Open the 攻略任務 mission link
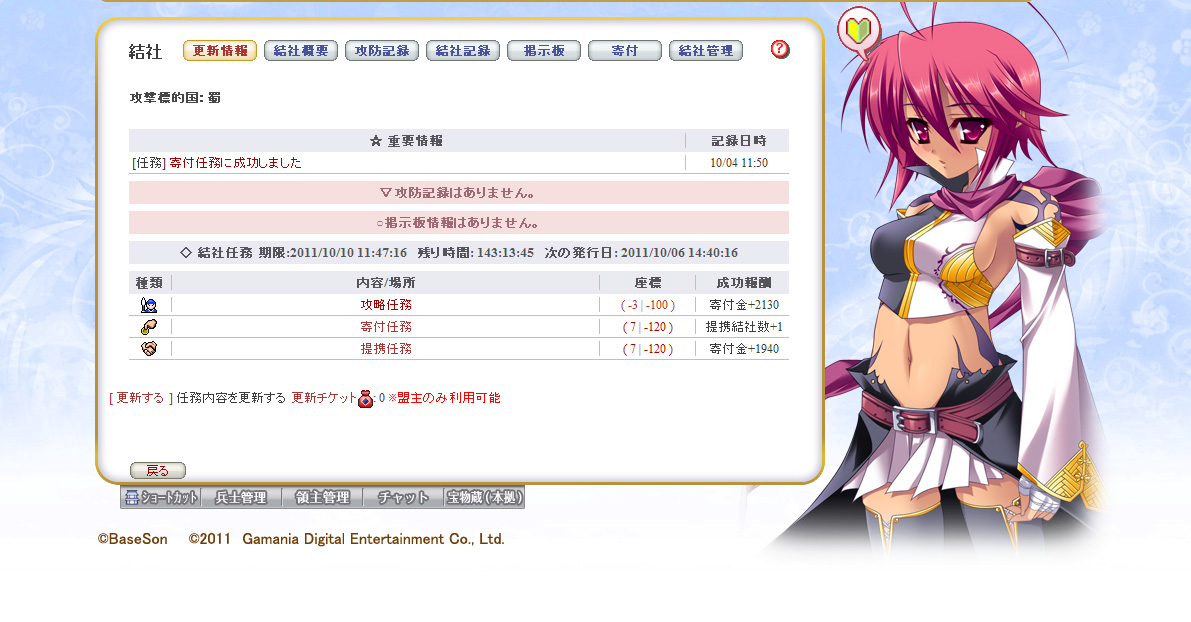This screenshot has height=622, width=1191. pos(386,305)
